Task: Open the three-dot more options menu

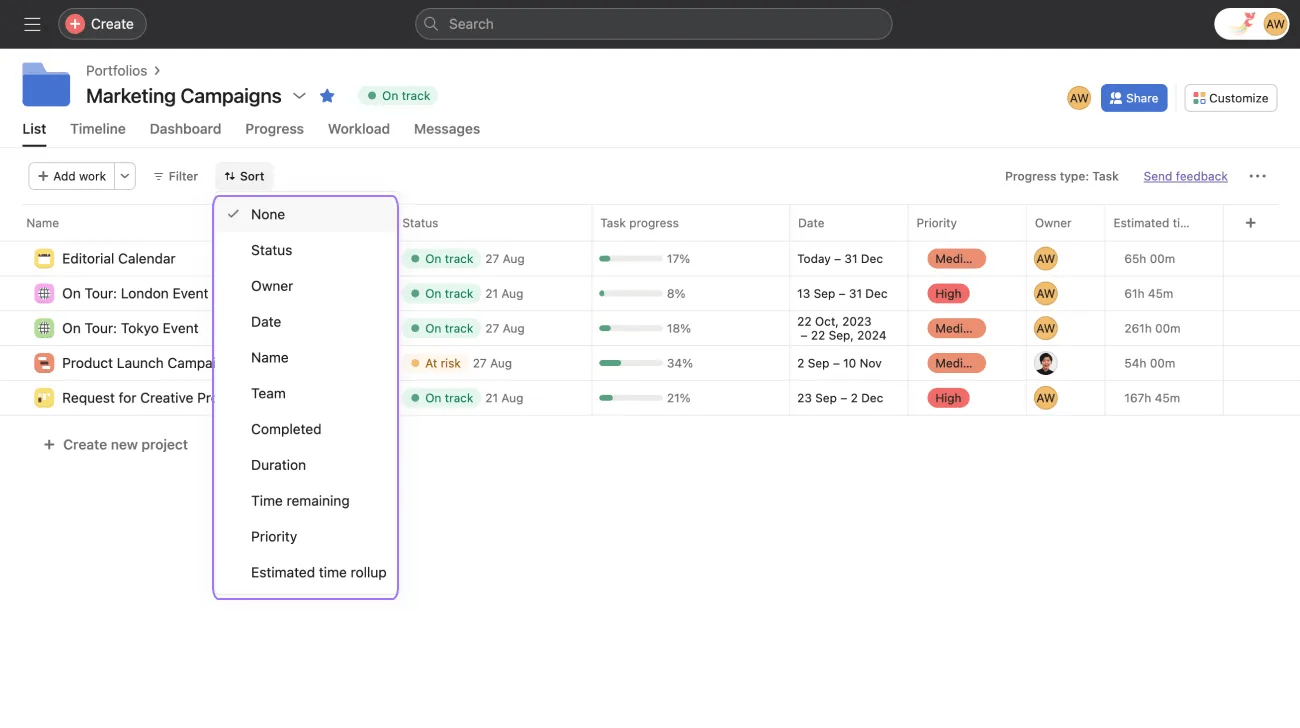Action: click(x=1257, y=176)
